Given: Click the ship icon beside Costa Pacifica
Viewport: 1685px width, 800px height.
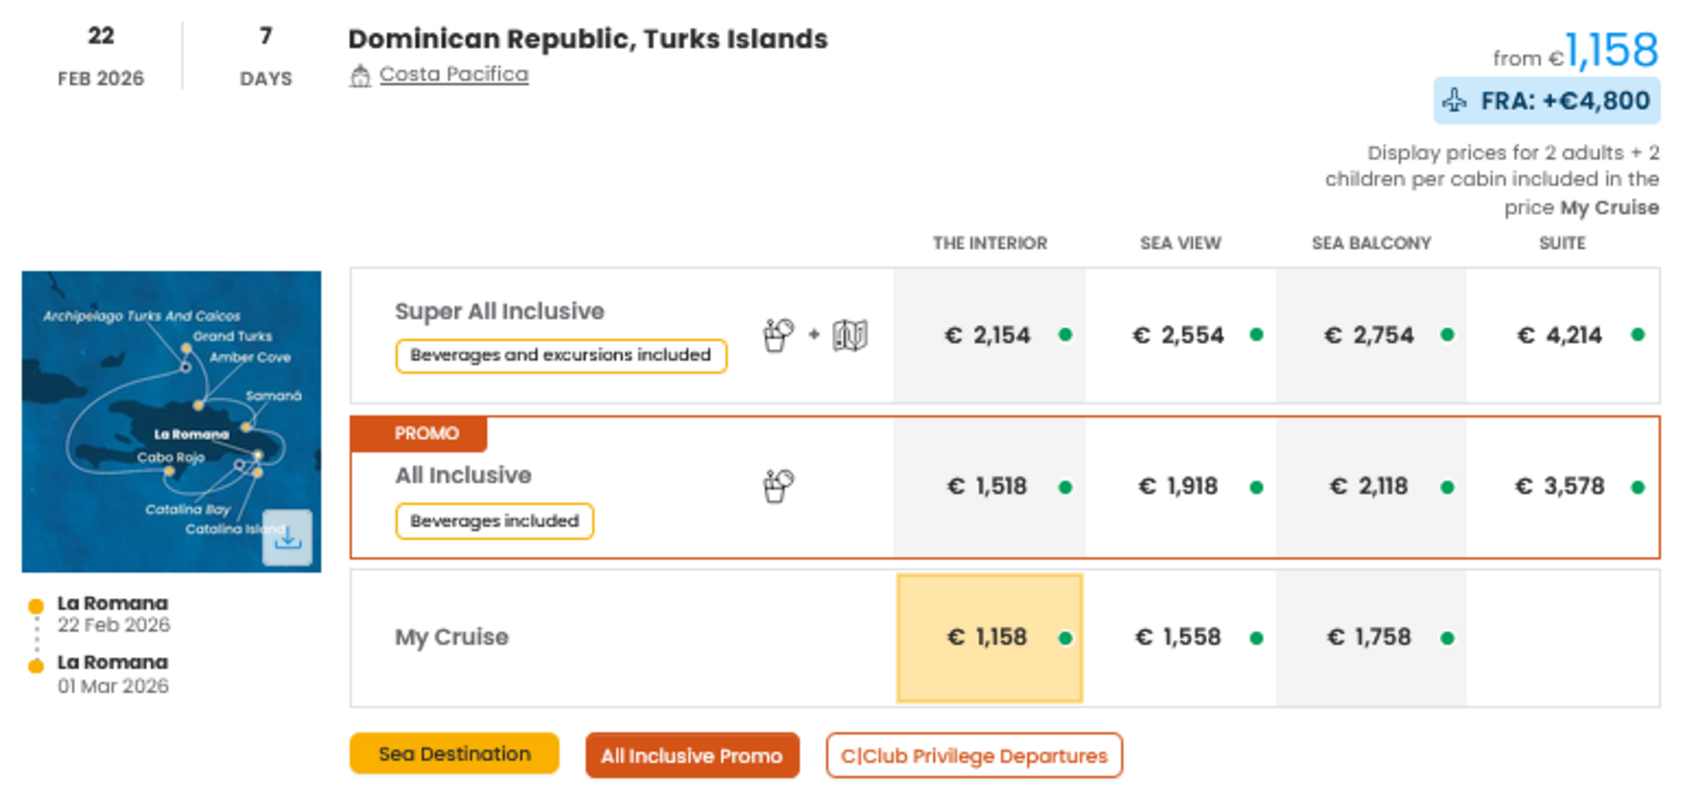Looking at the screenshot, I should [362, 73].
